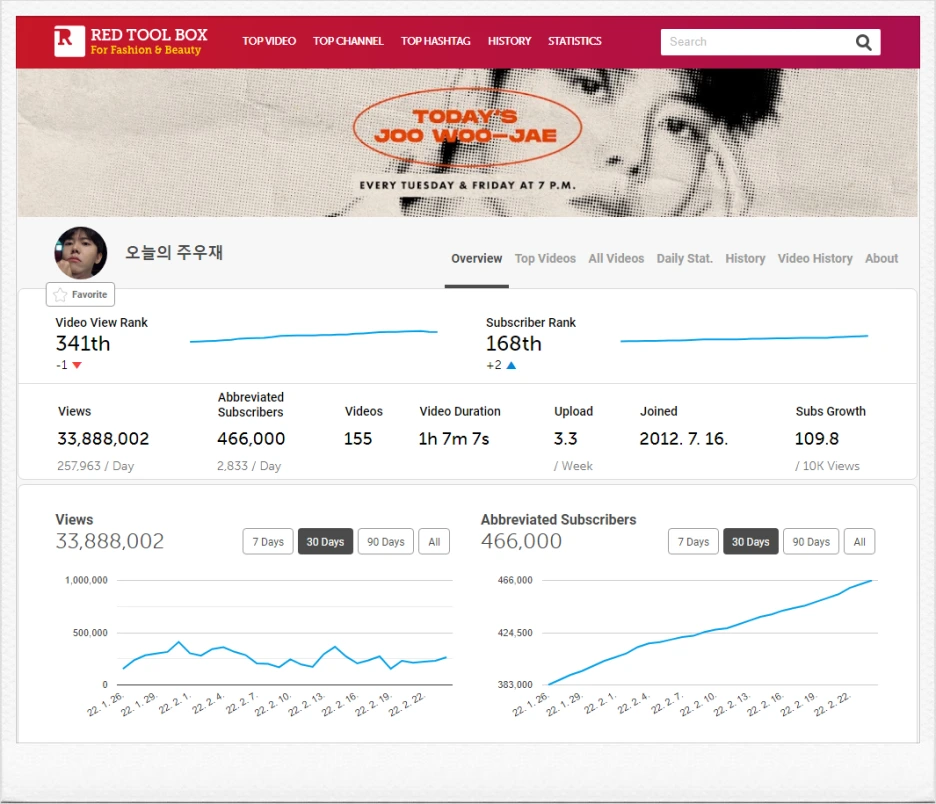Switch to the Video History tab
This screenshot has height=804, width=936.
815,258
